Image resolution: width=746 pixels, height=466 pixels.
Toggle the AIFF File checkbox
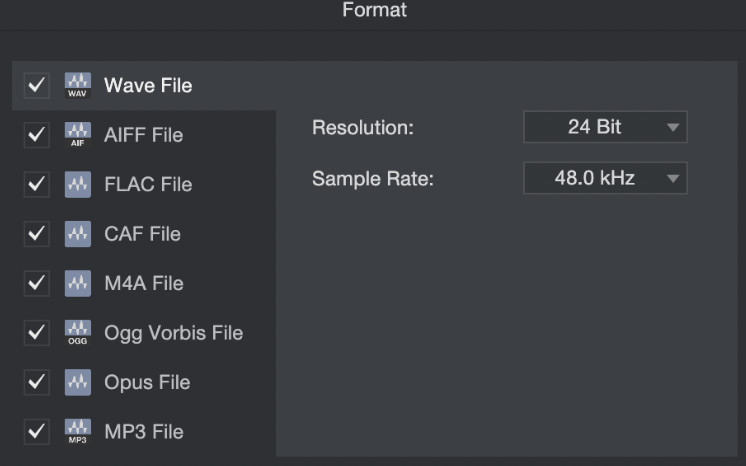[x=37, y=135]
